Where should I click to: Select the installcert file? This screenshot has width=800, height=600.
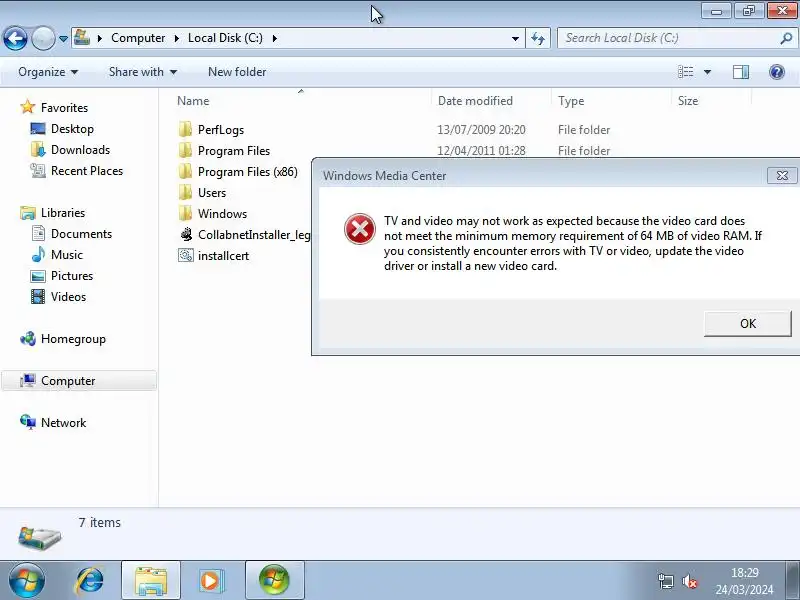coord(223,255)
